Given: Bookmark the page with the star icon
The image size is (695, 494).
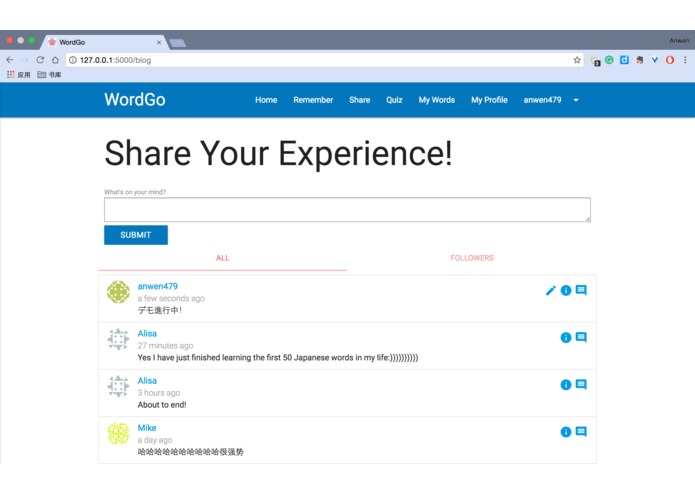Looking at the screenshot, I should point(577,60).
